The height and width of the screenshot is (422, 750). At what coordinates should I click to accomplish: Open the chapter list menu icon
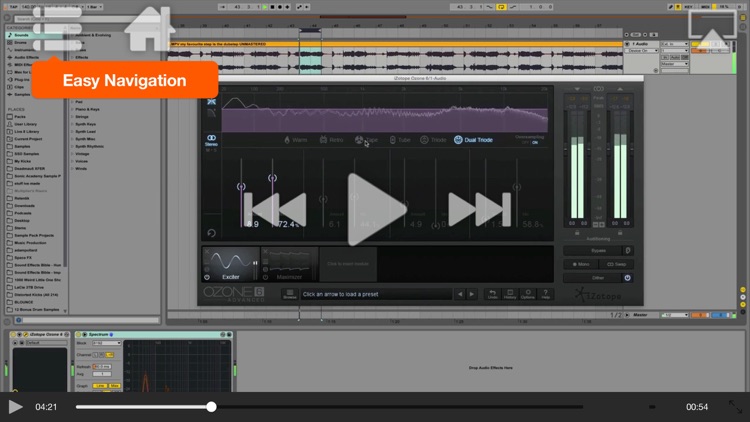(x=57, y=29)
